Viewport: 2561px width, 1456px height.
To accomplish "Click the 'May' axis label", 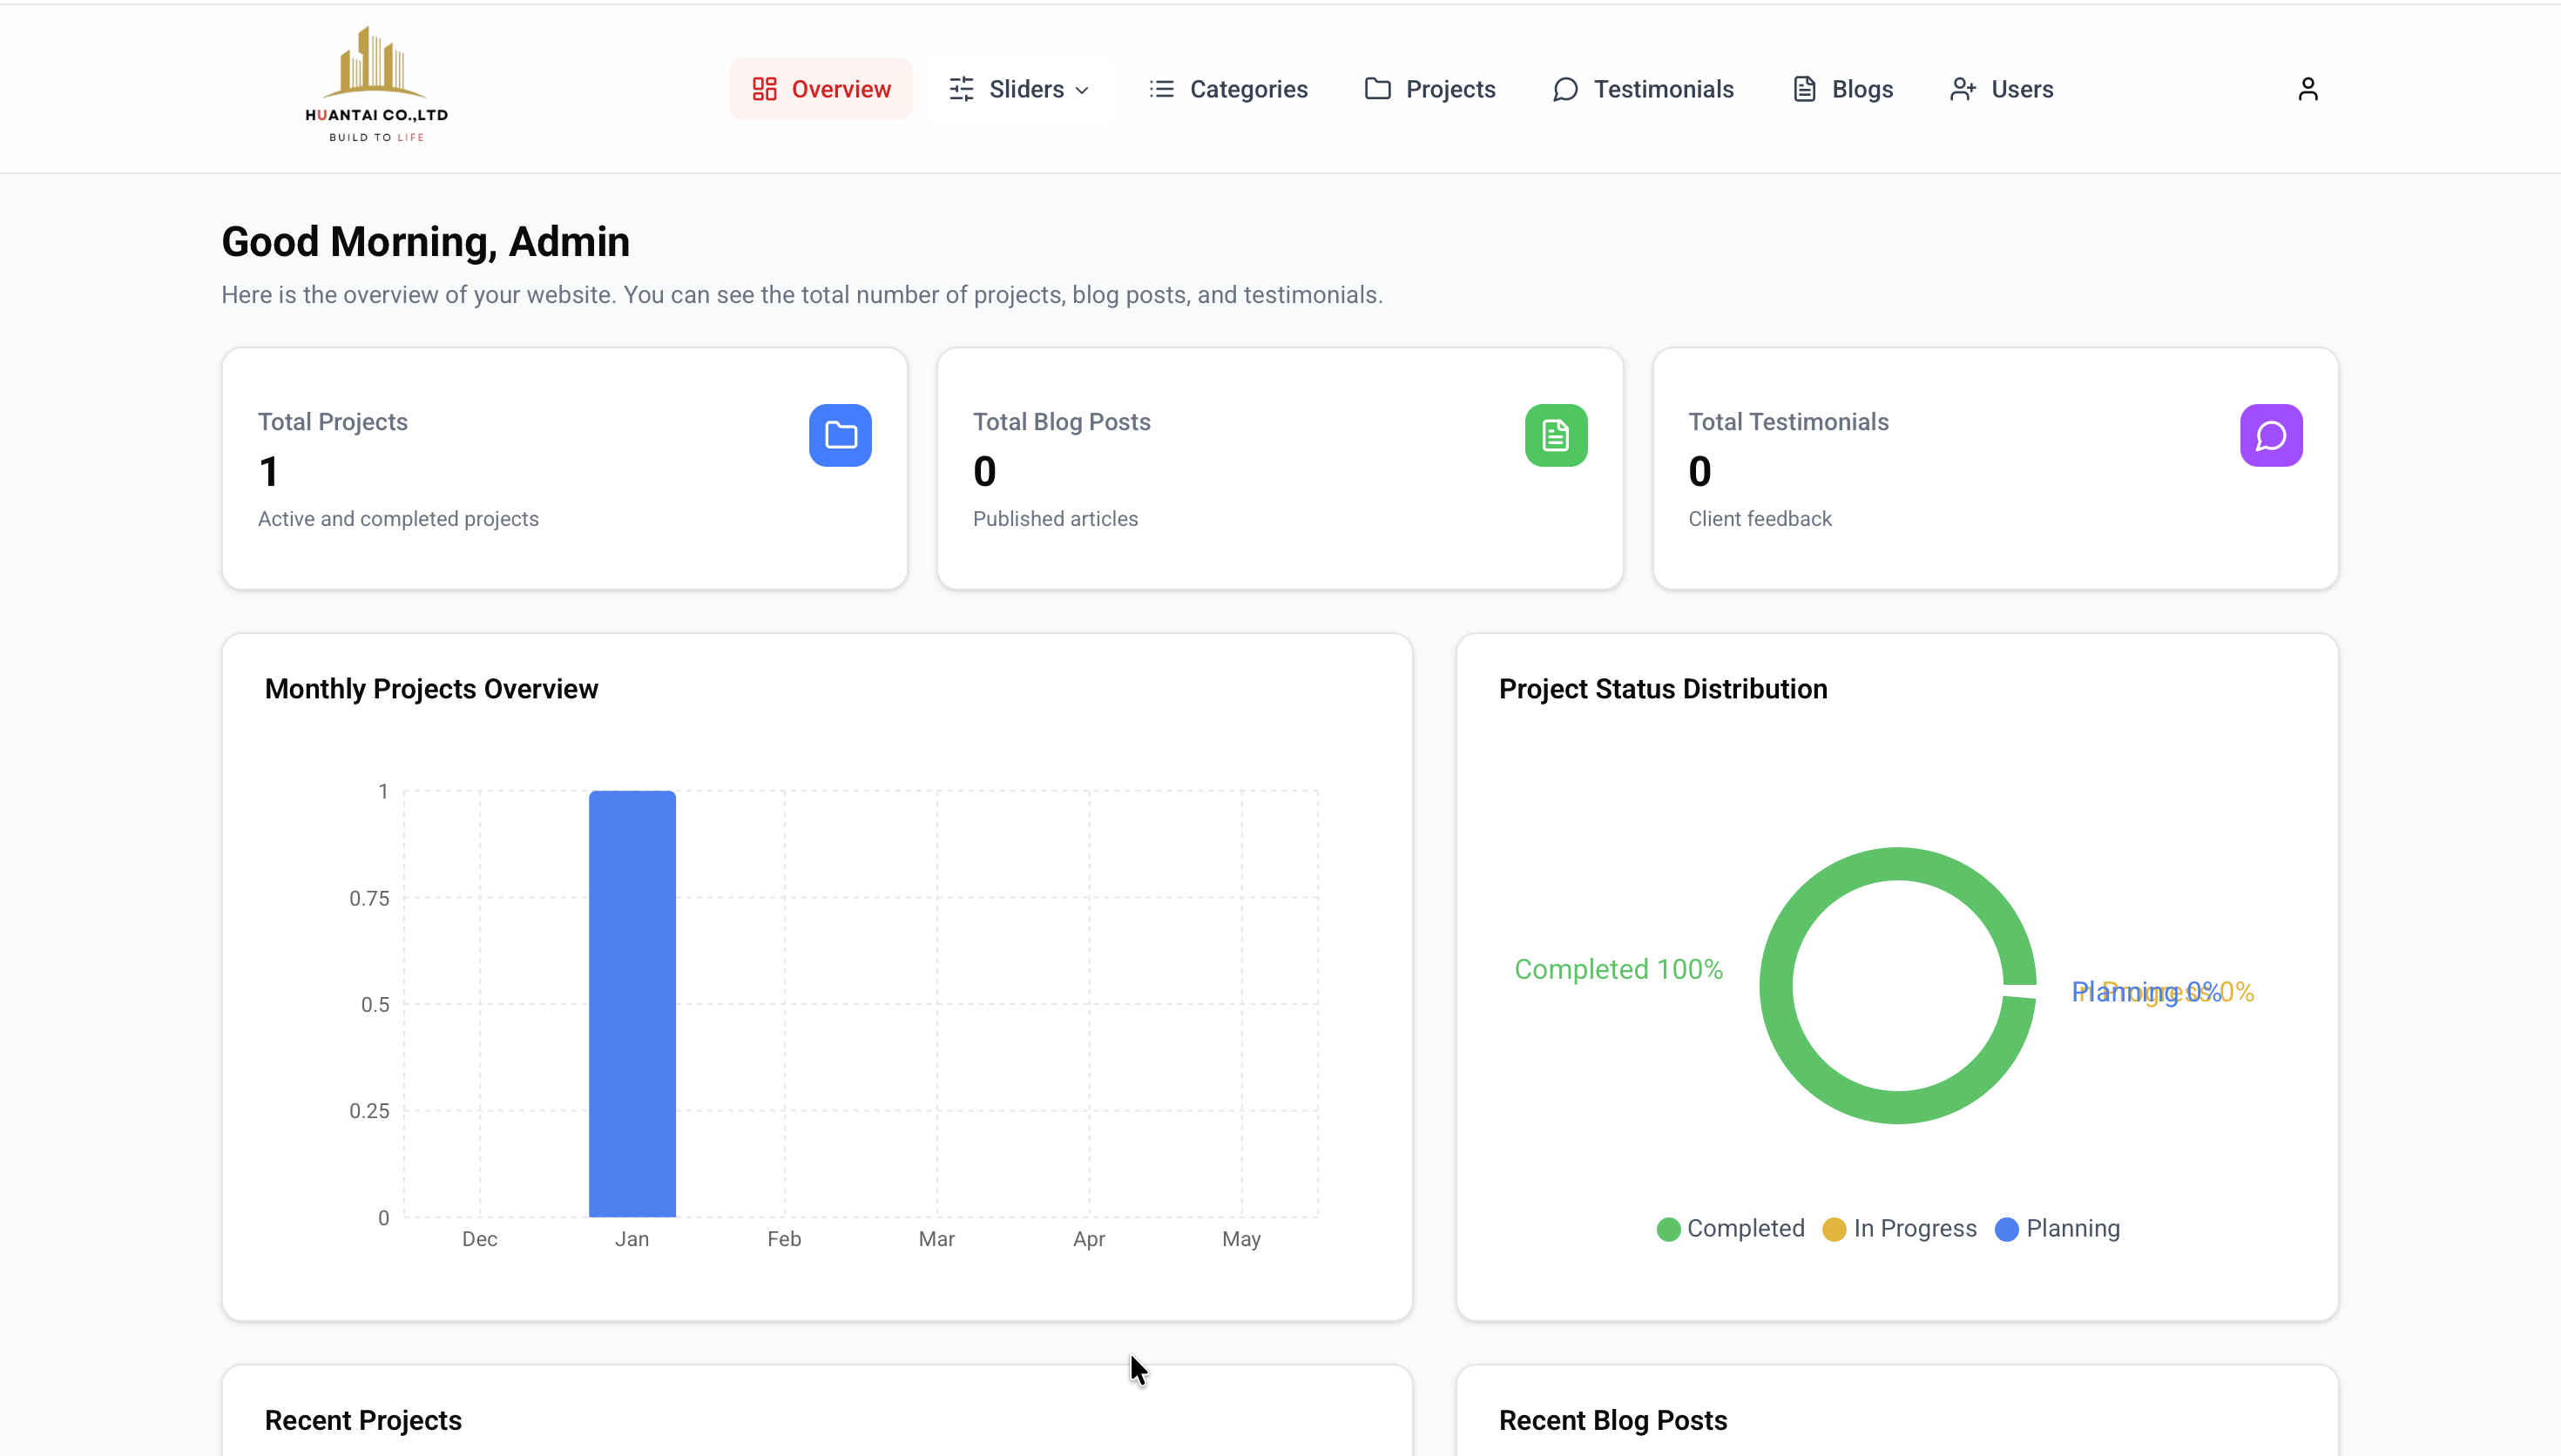I will click(x=1241, y=1238).
